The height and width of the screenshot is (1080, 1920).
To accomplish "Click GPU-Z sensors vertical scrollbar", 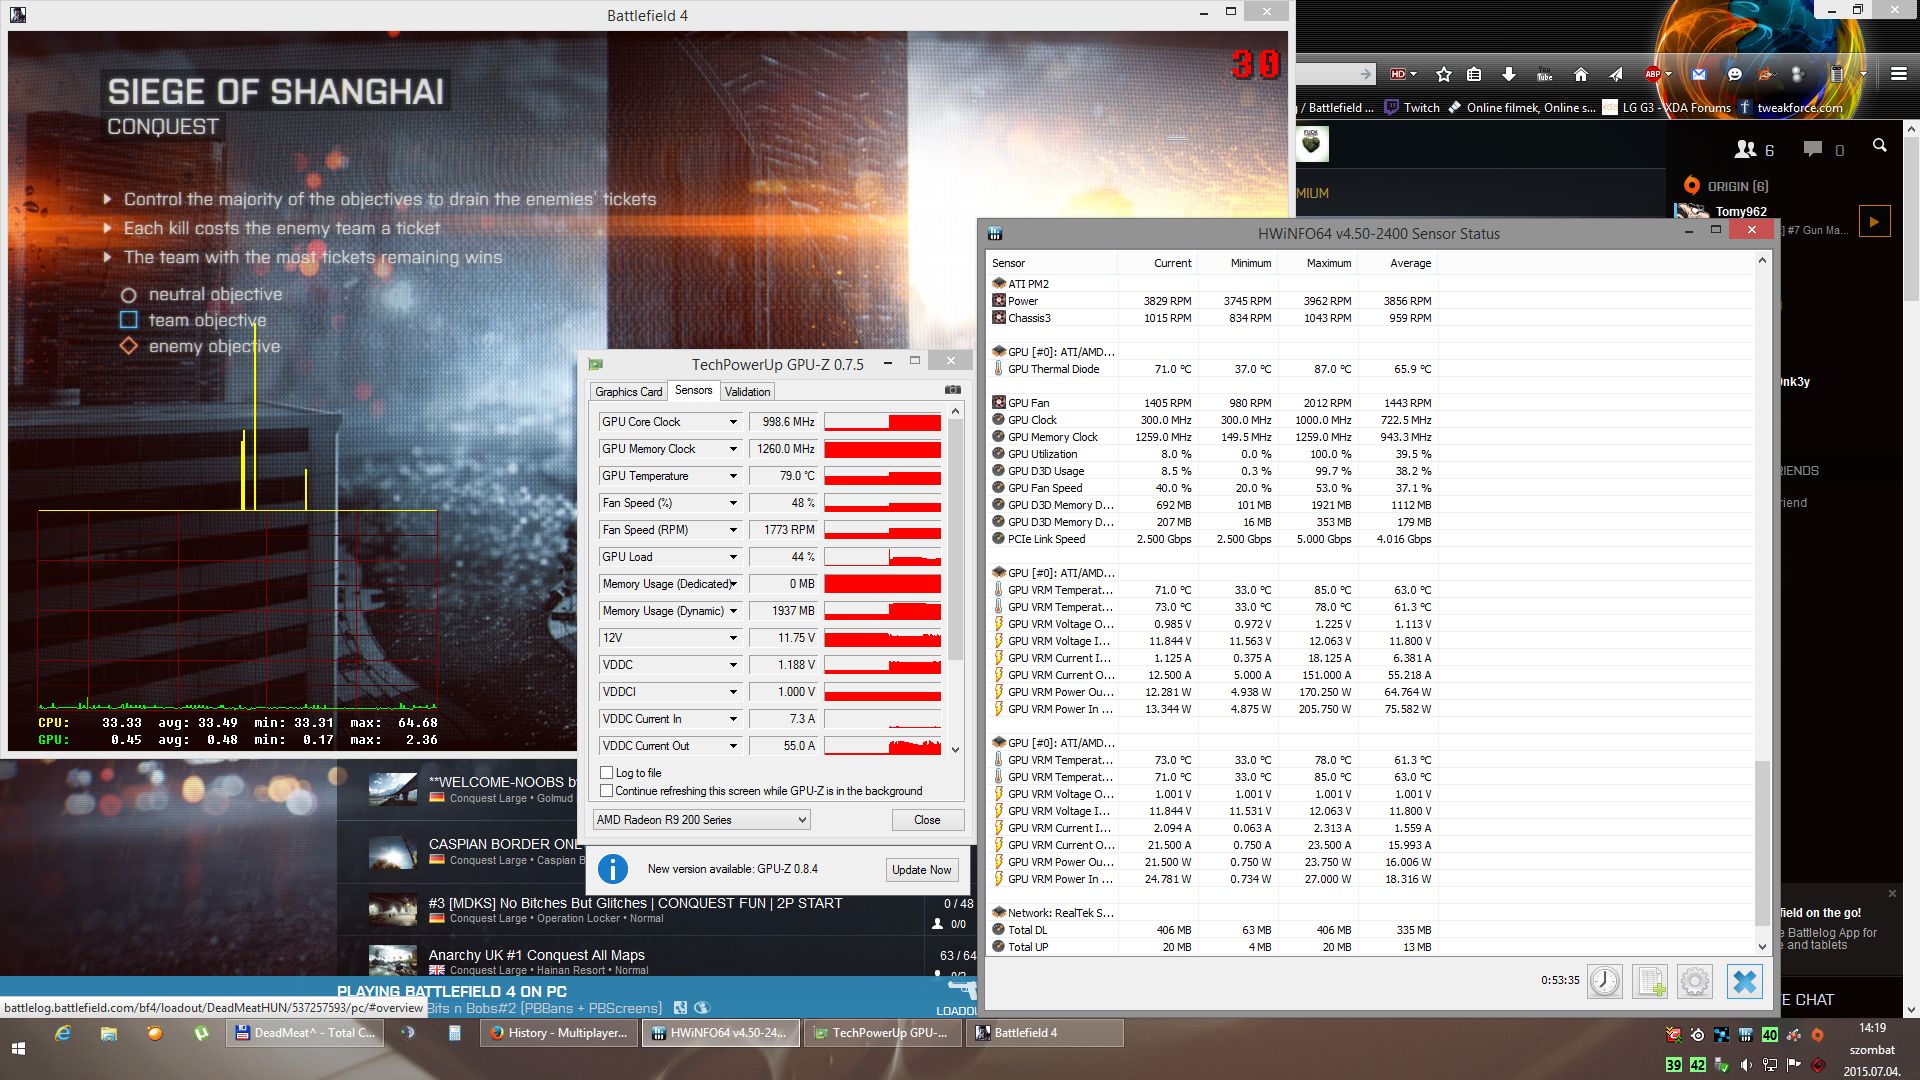I will coord(955,540).
